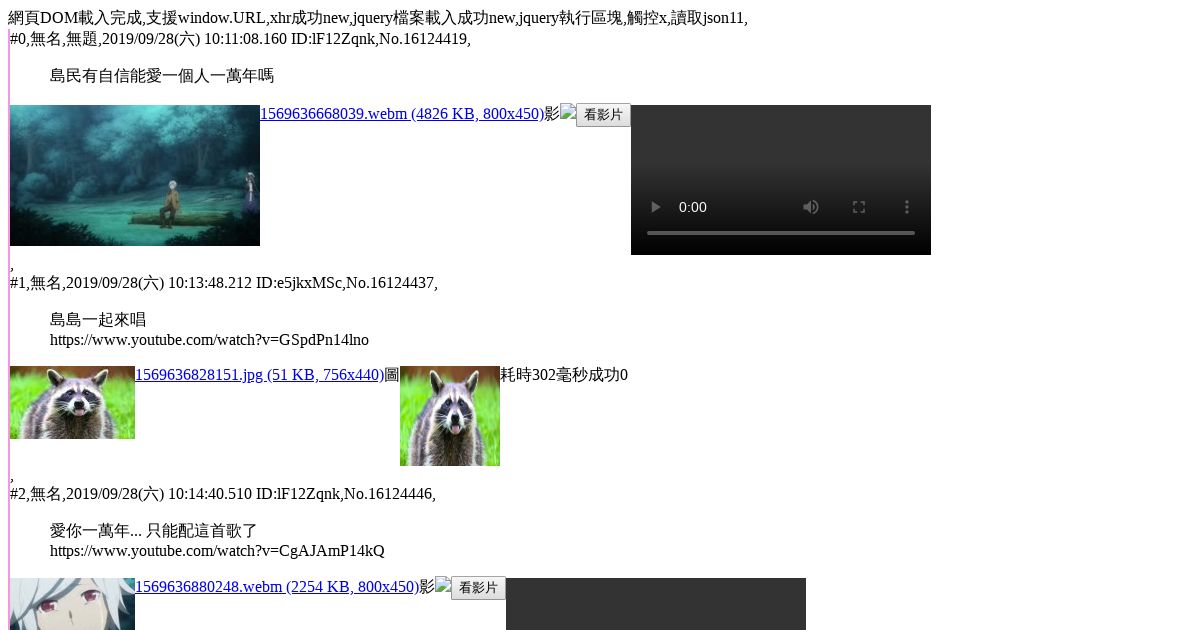1200x630 pixels.
Task: Click text 愛你一萬年... 只能配這首歌了
Action: [154, 531]
